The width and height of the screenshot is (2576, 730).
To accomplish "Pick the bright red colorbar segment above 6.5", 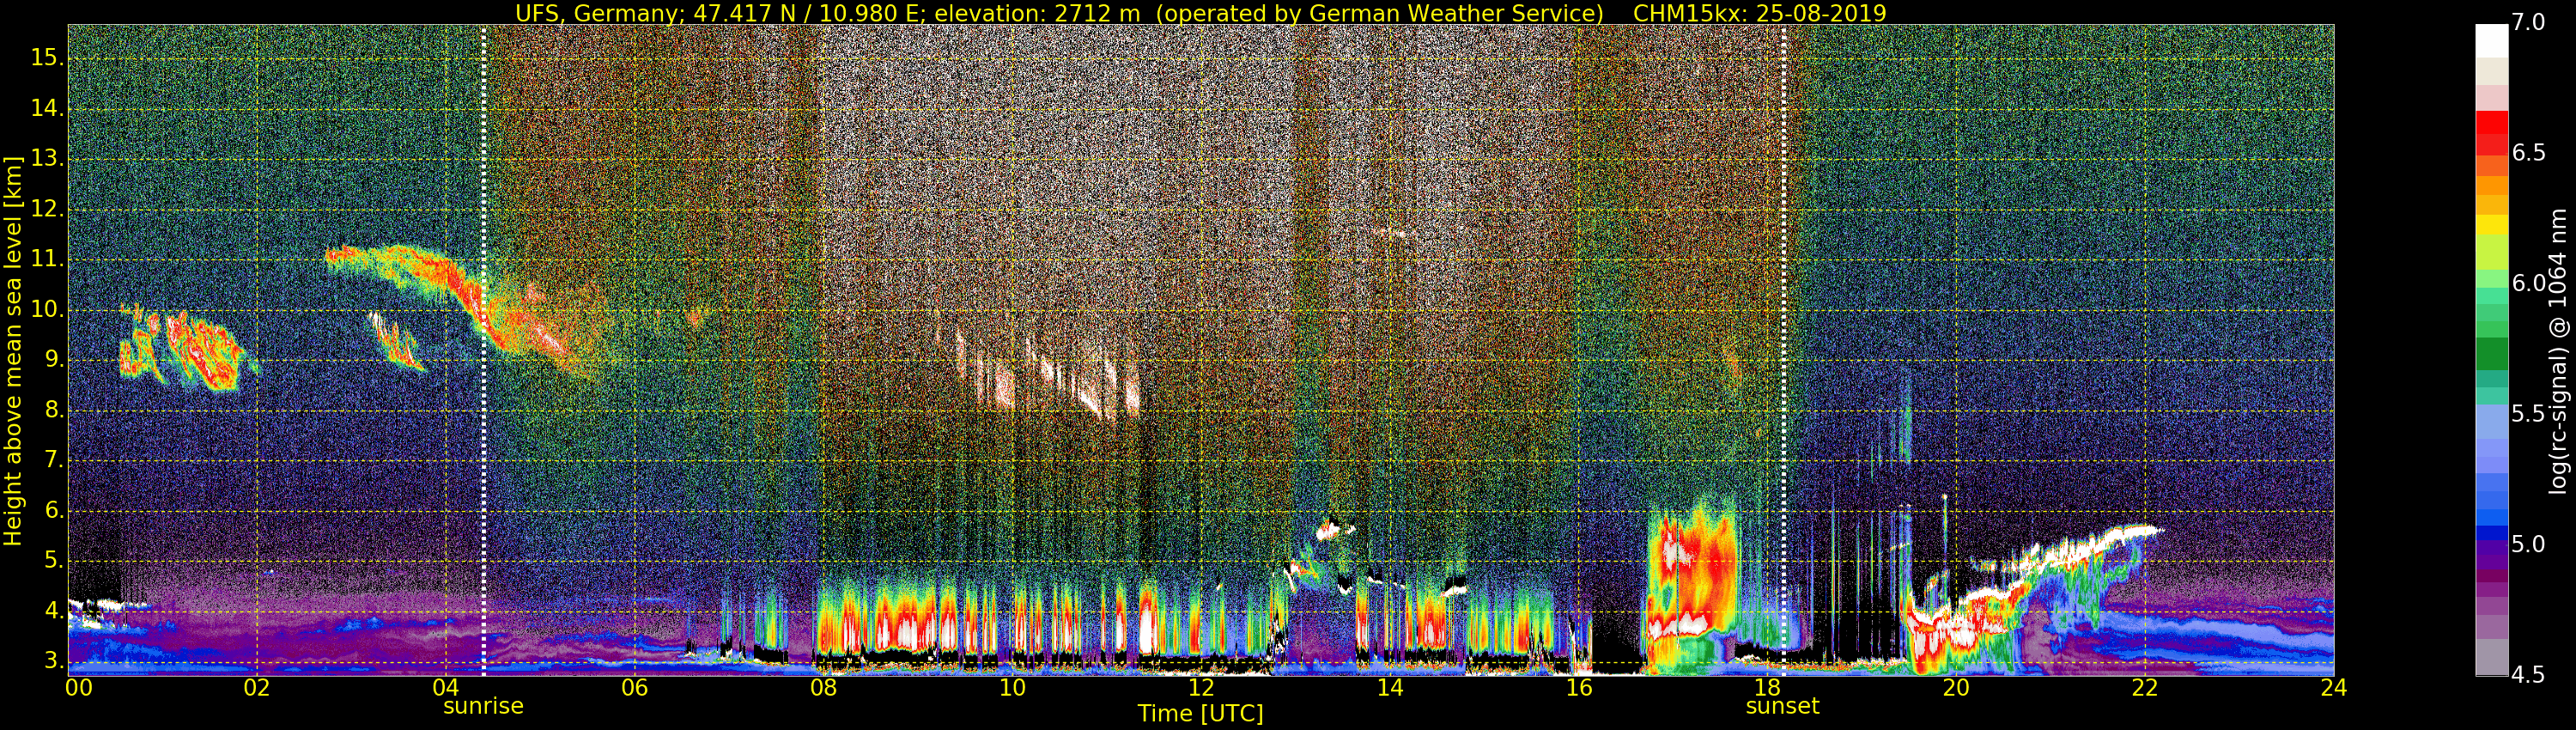I will click(x=2491, y=122).
